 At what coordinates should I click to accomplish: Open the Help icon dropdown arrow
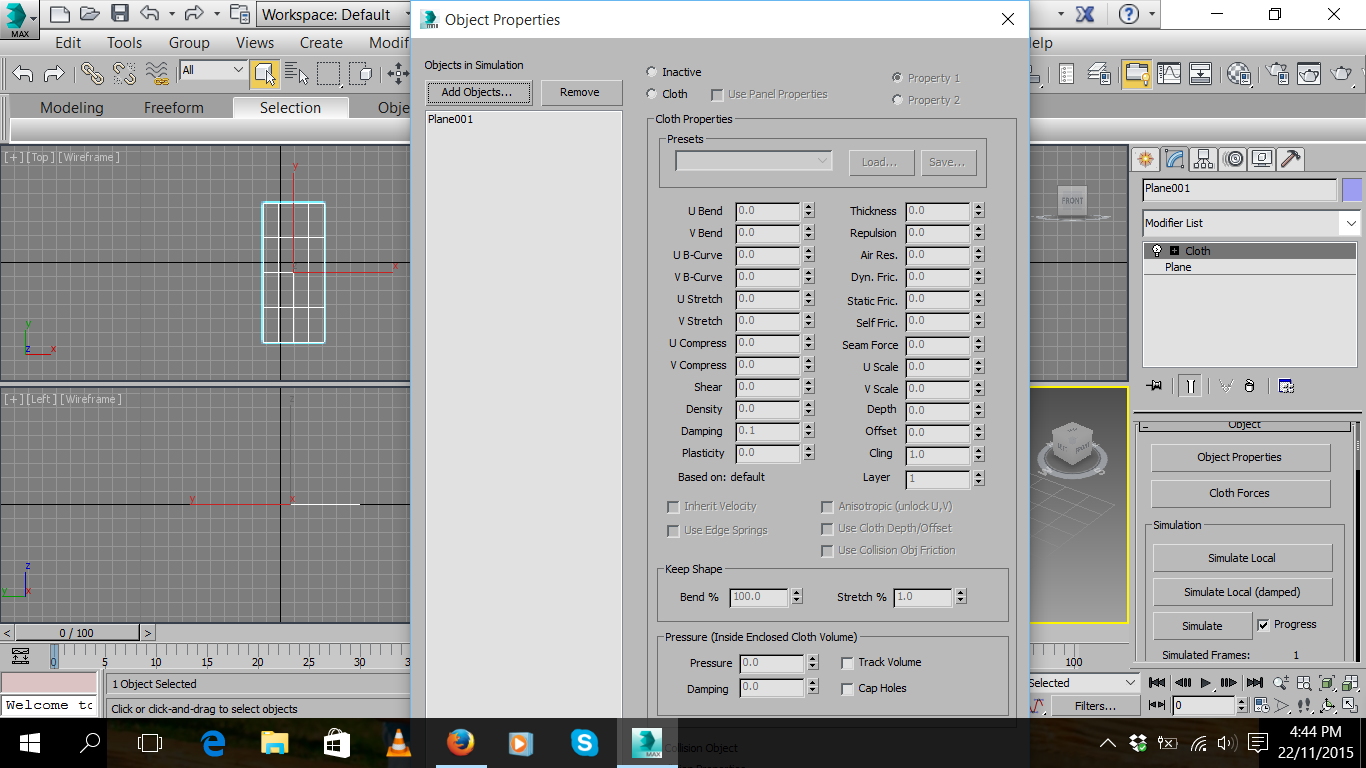1153,14
